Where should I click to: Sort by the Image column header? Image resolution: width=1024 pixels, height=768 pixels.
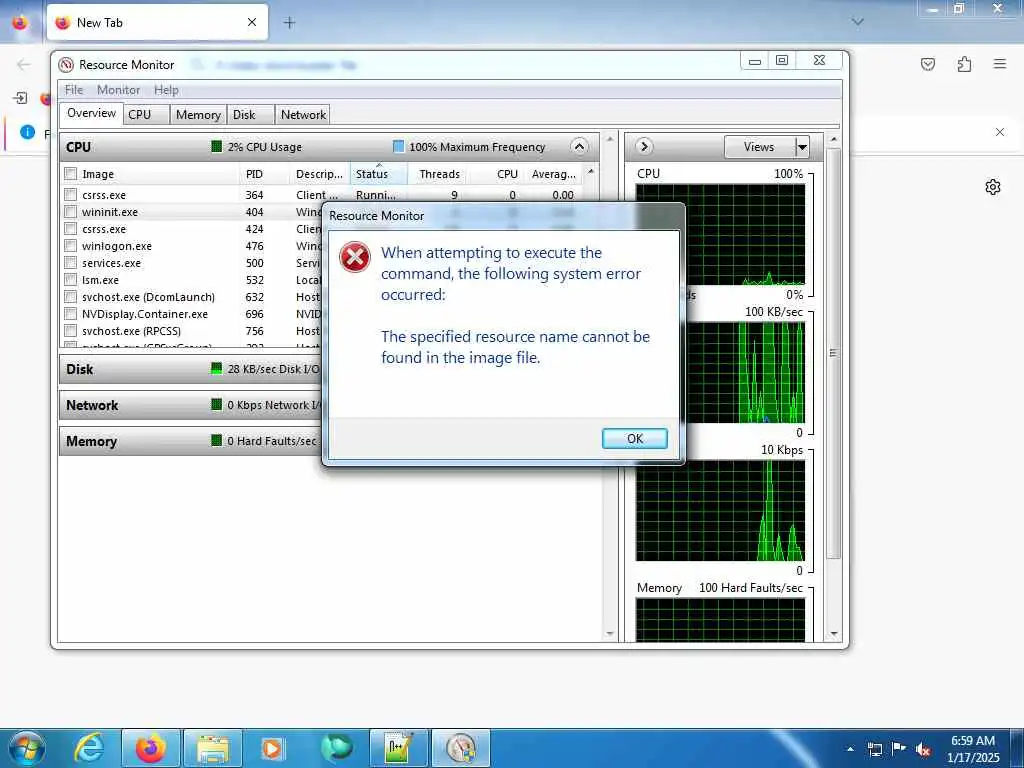point(157,174)
